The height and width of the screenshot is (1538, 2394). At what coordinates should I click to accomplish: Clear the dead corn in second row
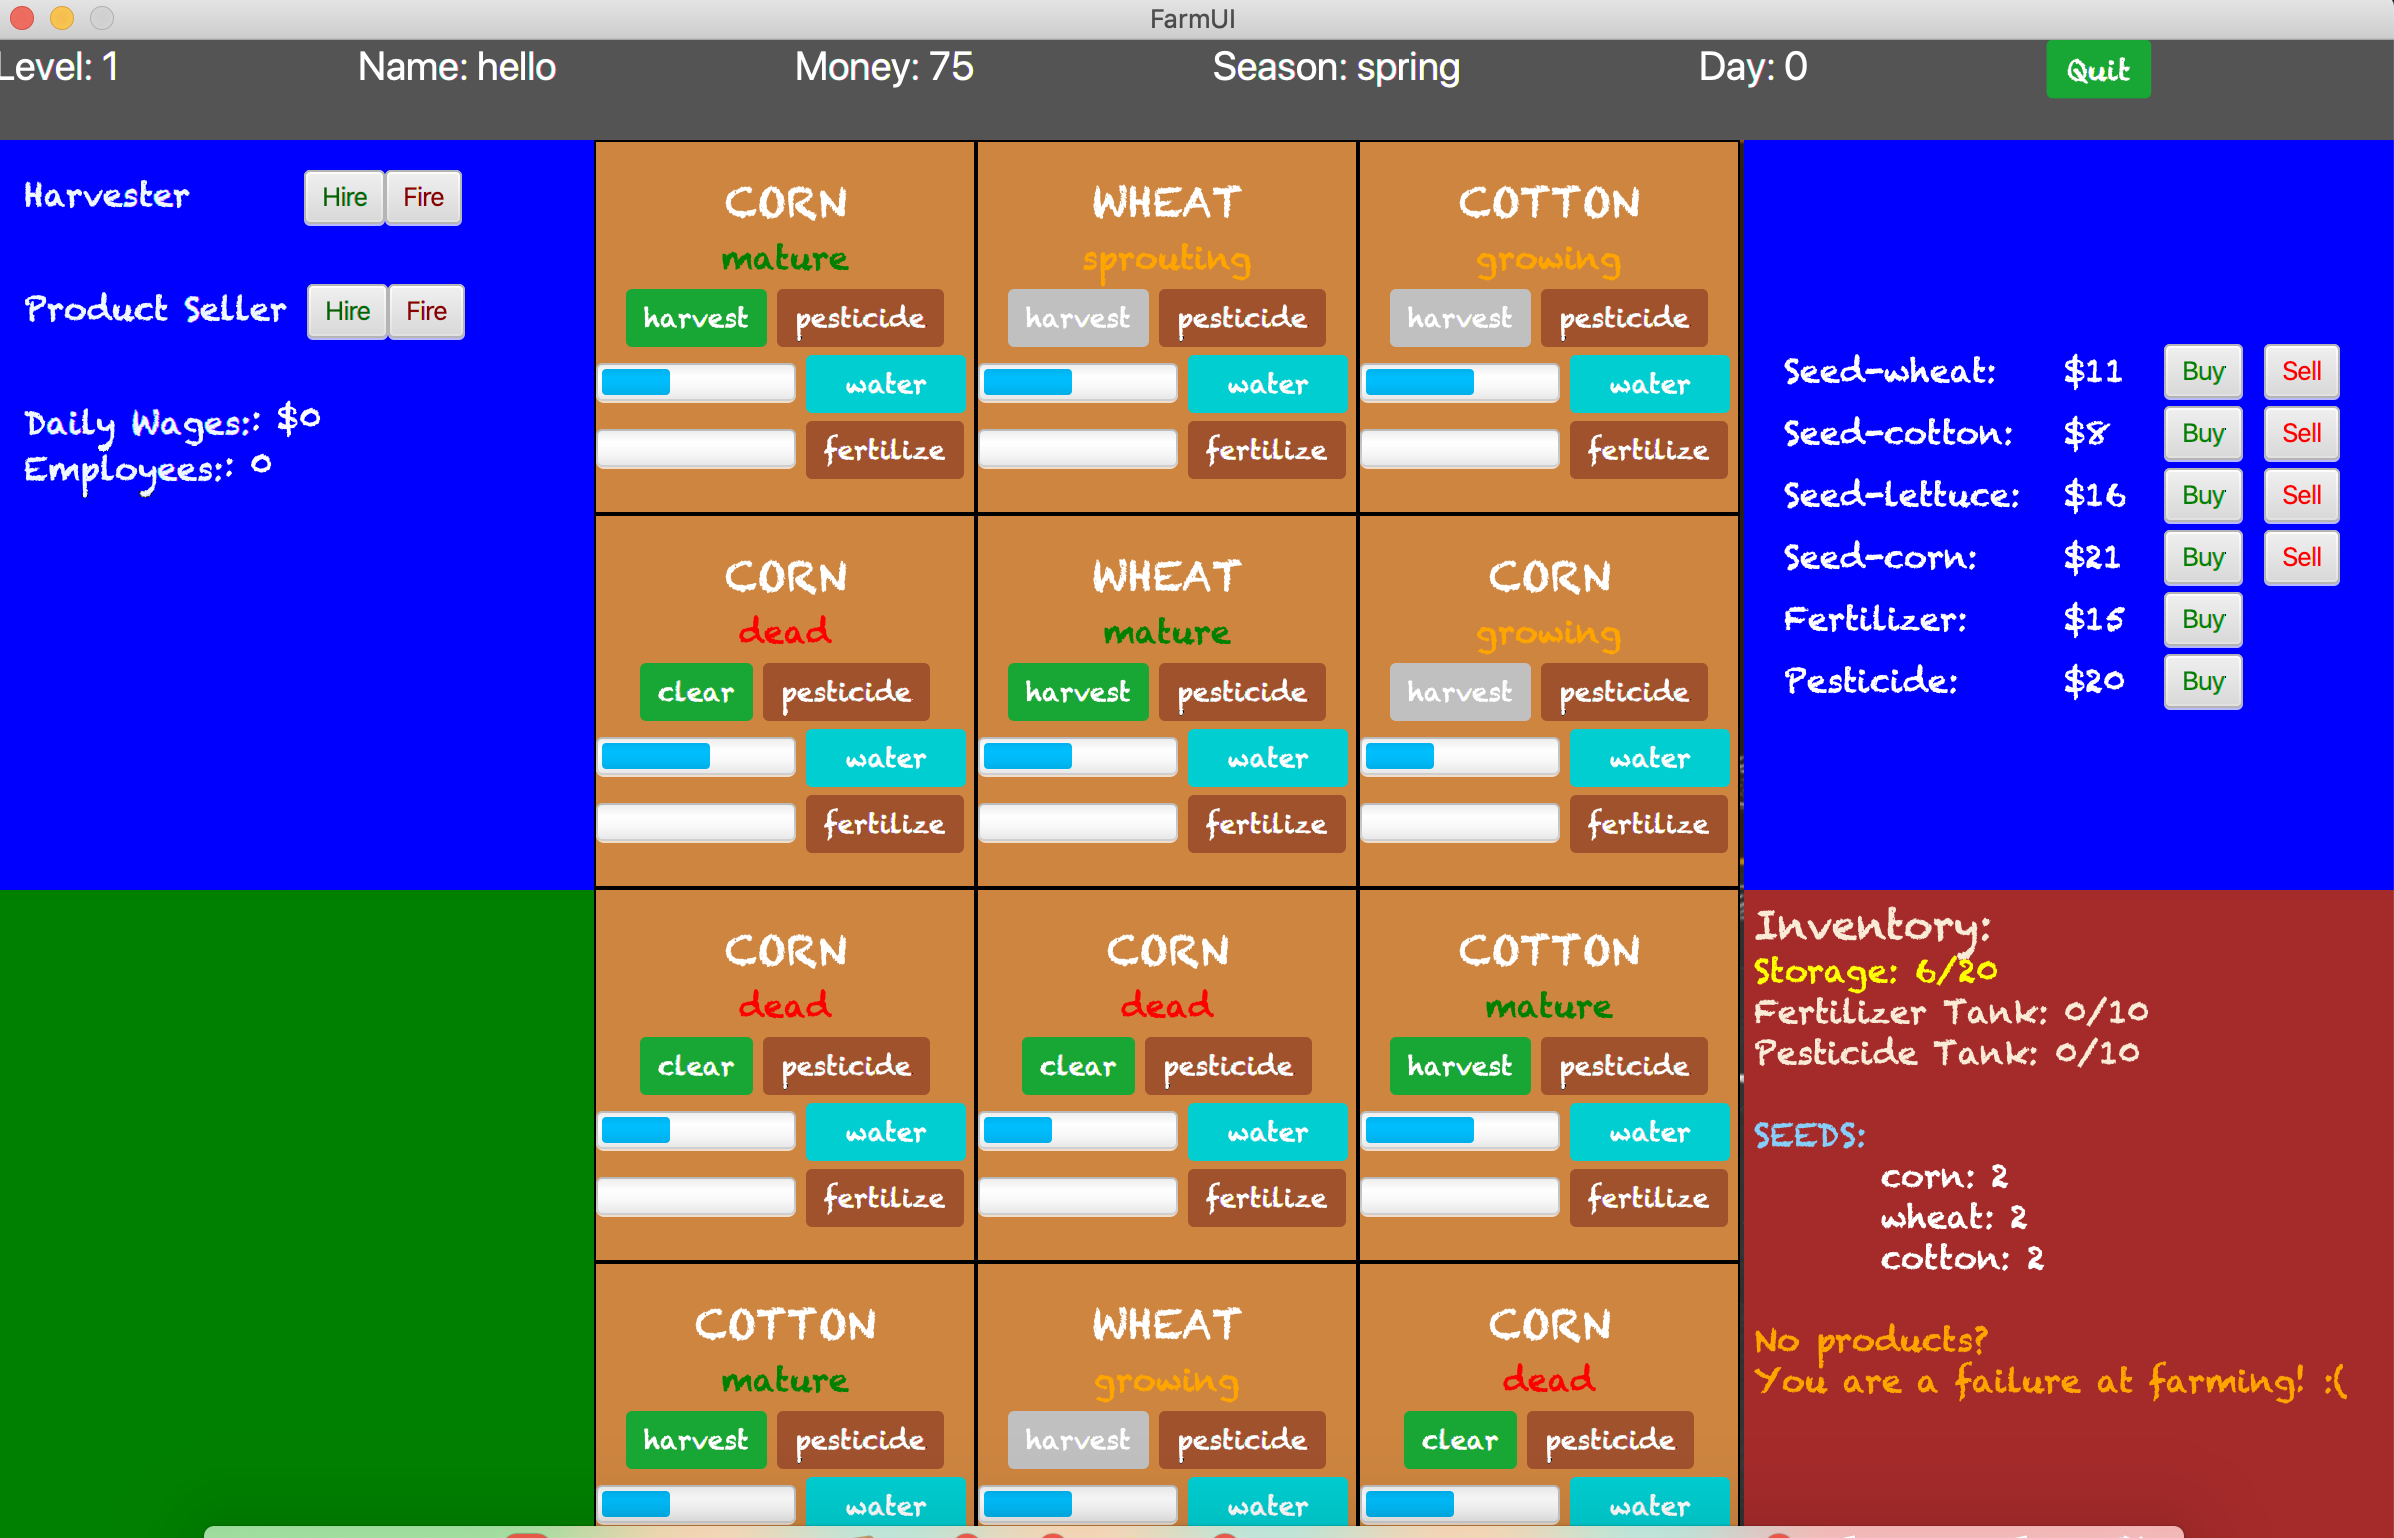pyautogui.click(x=695, y=692)
